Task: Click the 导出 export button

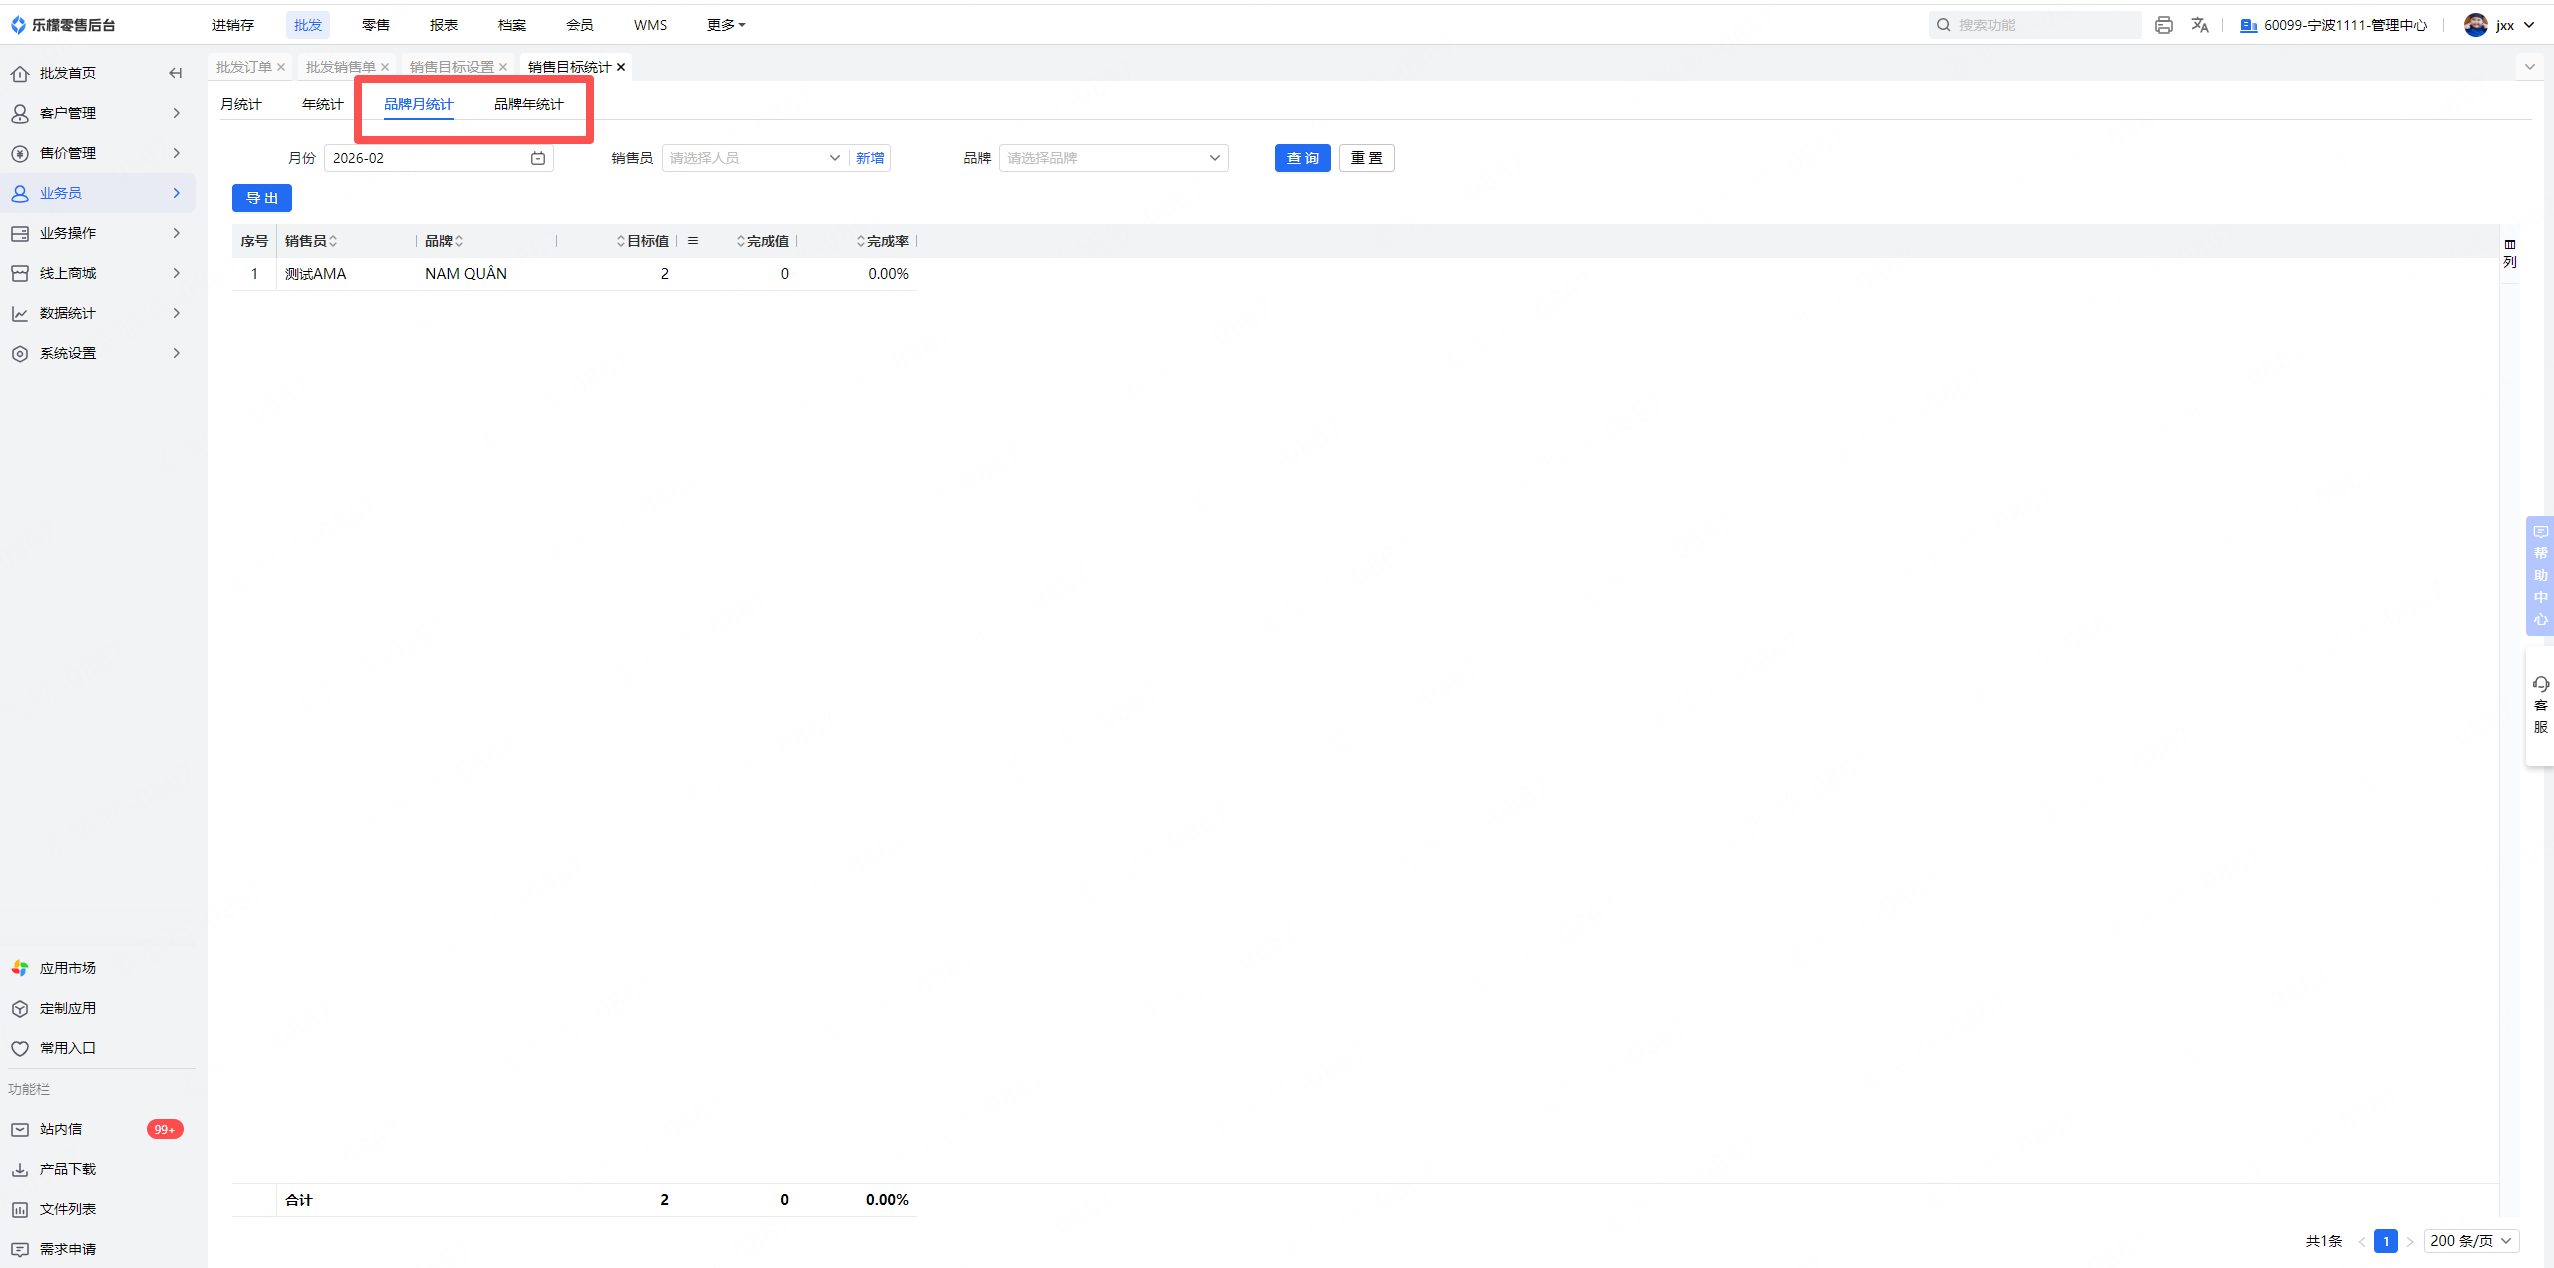Action: tap(262, 198)
